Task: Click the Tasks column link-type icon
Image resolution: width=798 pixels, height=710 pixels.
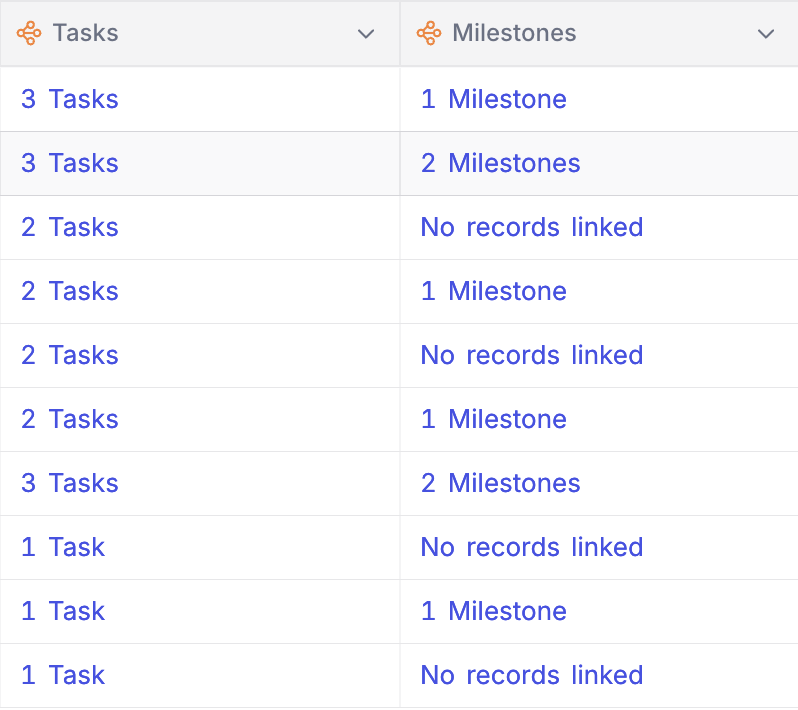Action: click(29, 33)
